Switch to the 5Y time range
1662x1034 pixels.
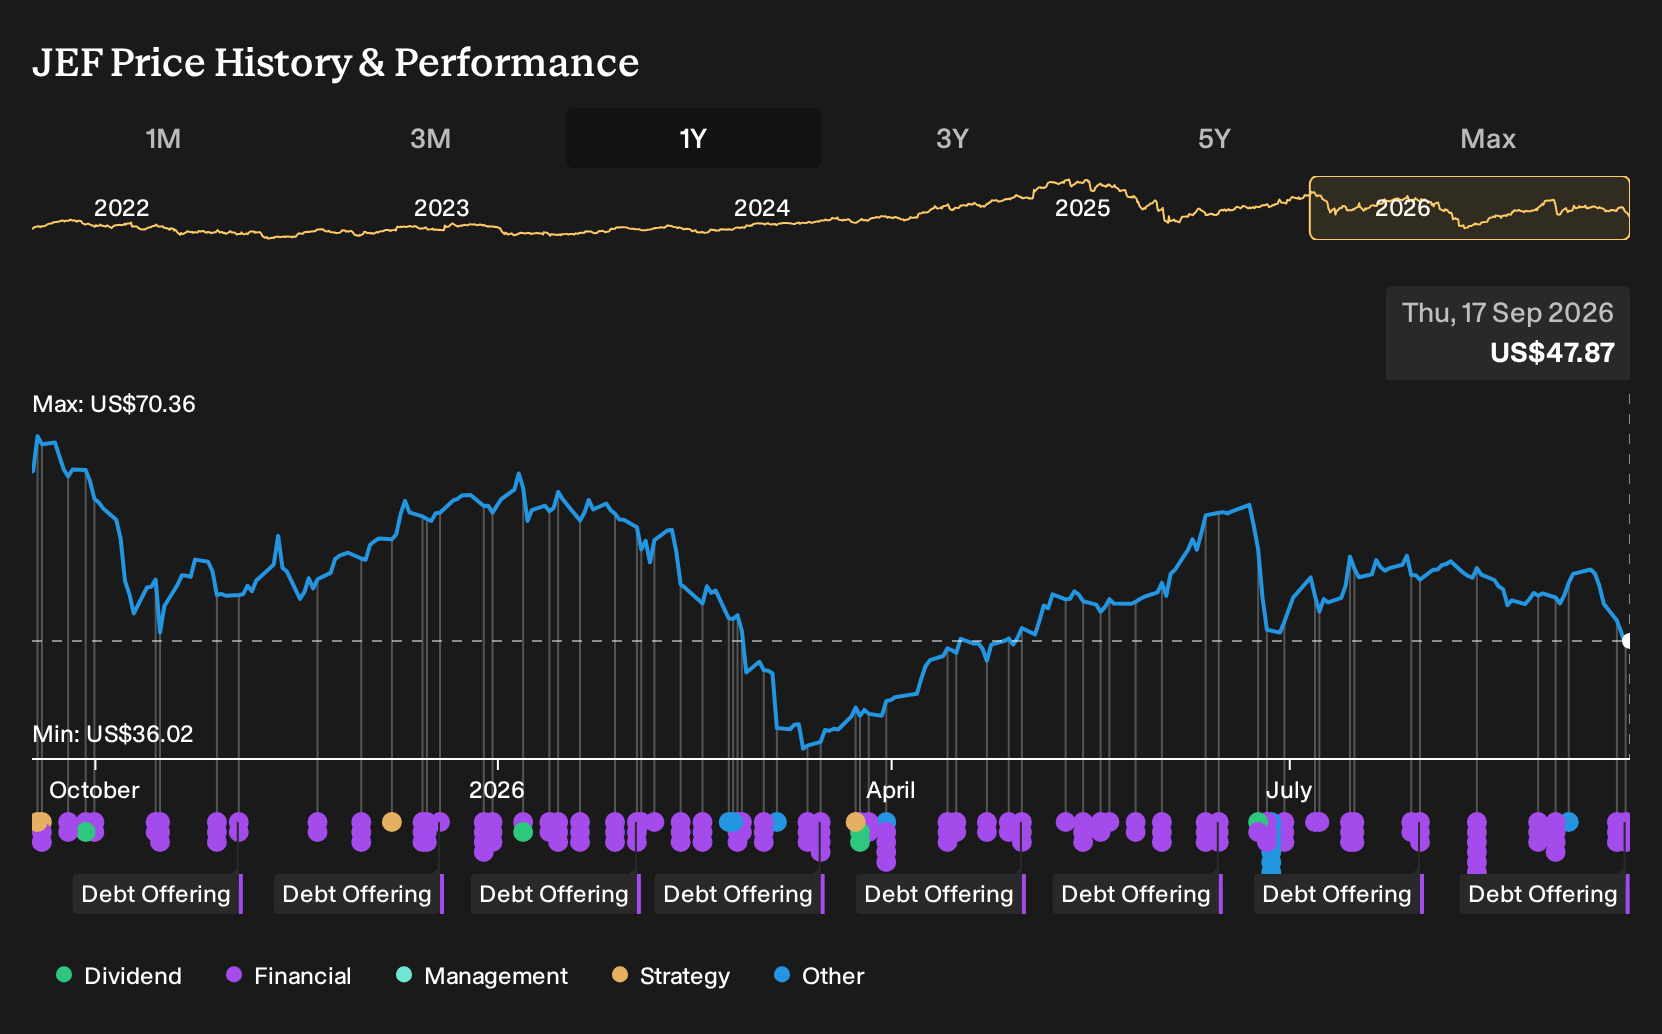point(1214,138)
